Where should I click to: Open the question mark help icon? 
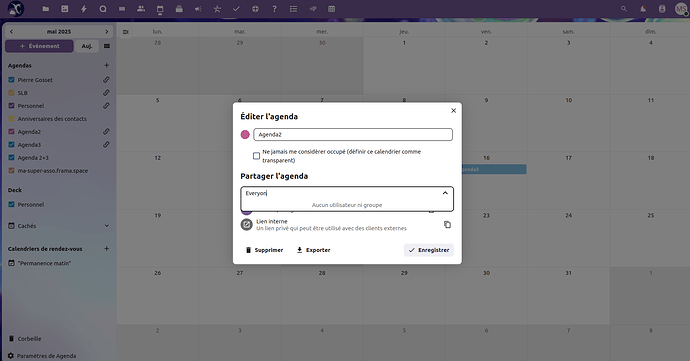(275, 9)
